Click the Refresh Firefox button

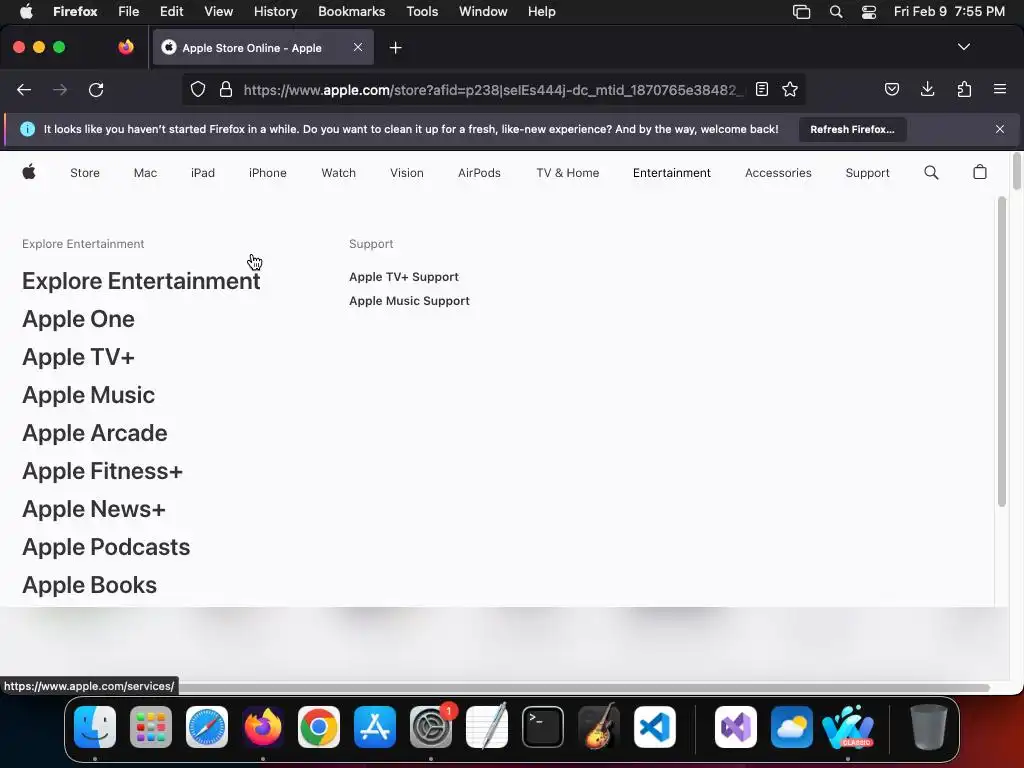point(852,129)
